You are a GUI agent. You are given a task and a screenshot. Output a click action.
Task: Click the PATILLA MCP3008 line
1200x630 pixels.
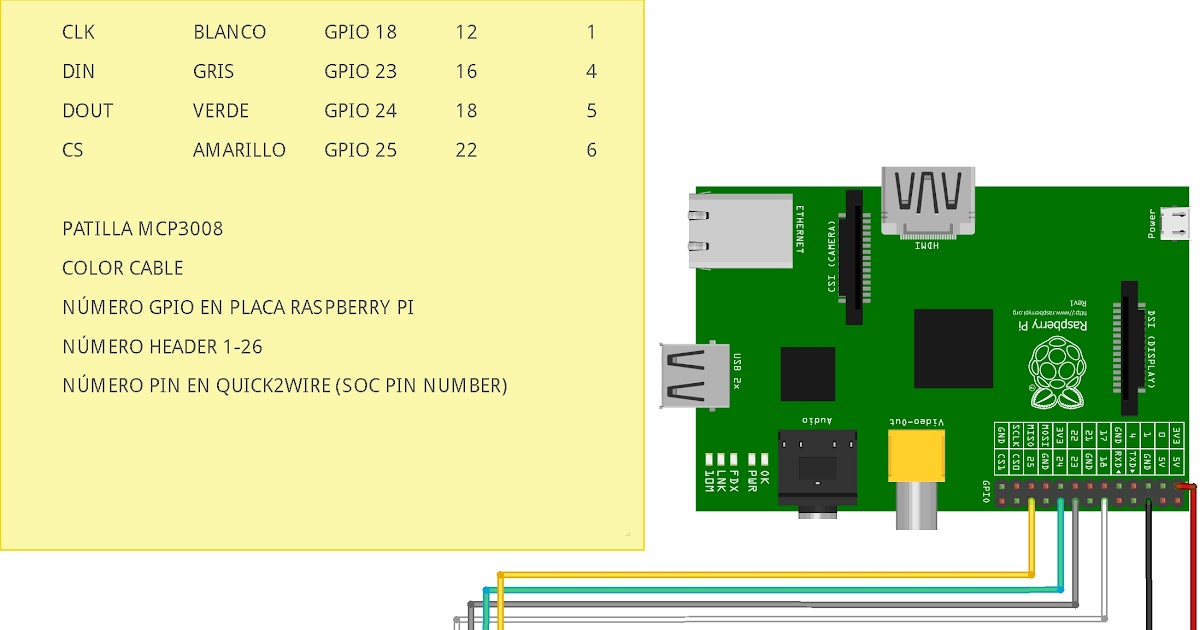pos(142,229)
